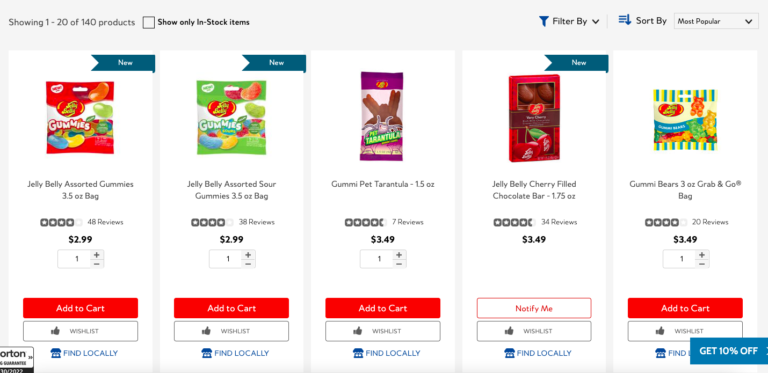Decrease Gummi Pet Tarantula quantity with minus
The width and height of the screenshot is (768, 373).
pyautogui.click(x=399, y=264)
